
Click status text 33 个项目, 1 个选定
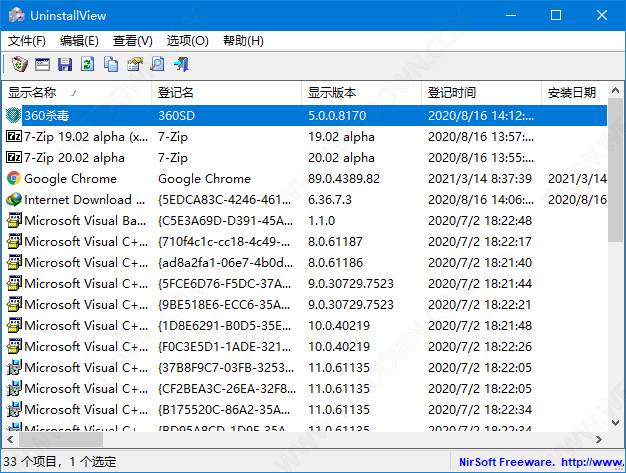pyautogui.click(x=60, y=462)
